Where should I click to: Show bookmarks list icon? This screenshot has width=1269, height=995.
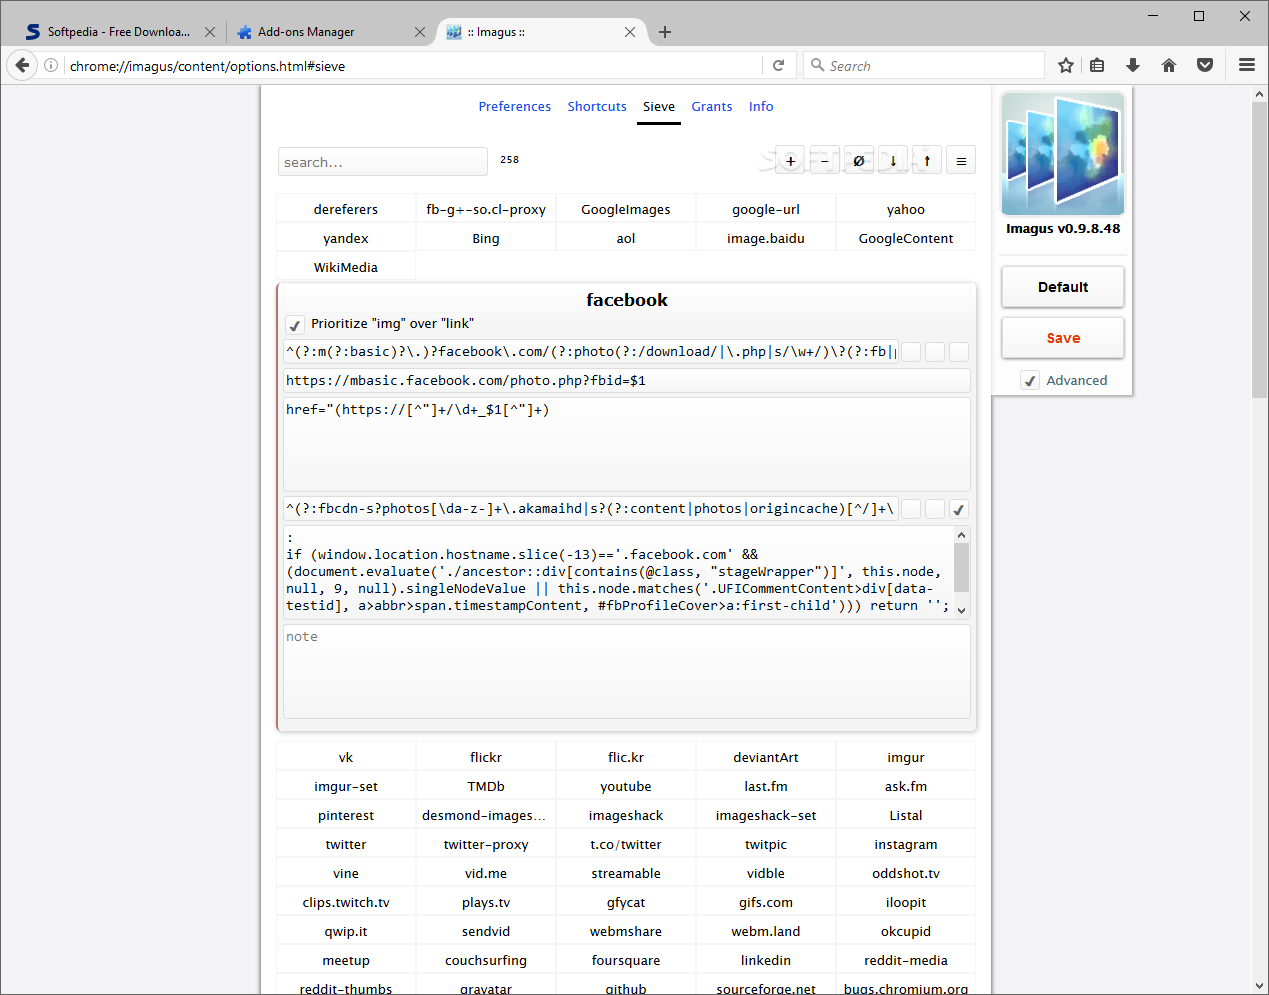point(1097,65)
